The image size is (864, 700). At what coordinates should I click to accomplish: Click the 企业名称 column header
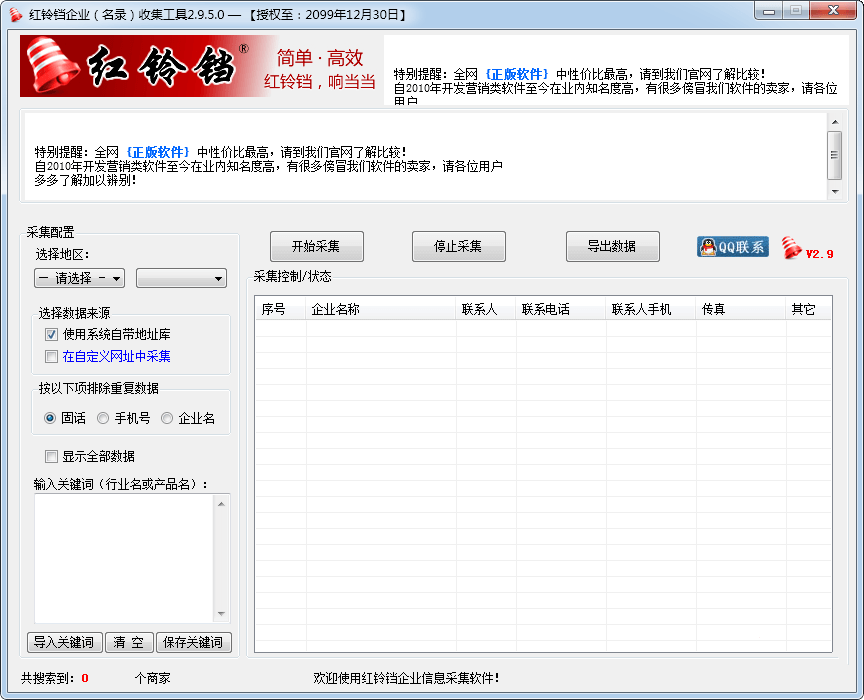click(x=381, y=309)
